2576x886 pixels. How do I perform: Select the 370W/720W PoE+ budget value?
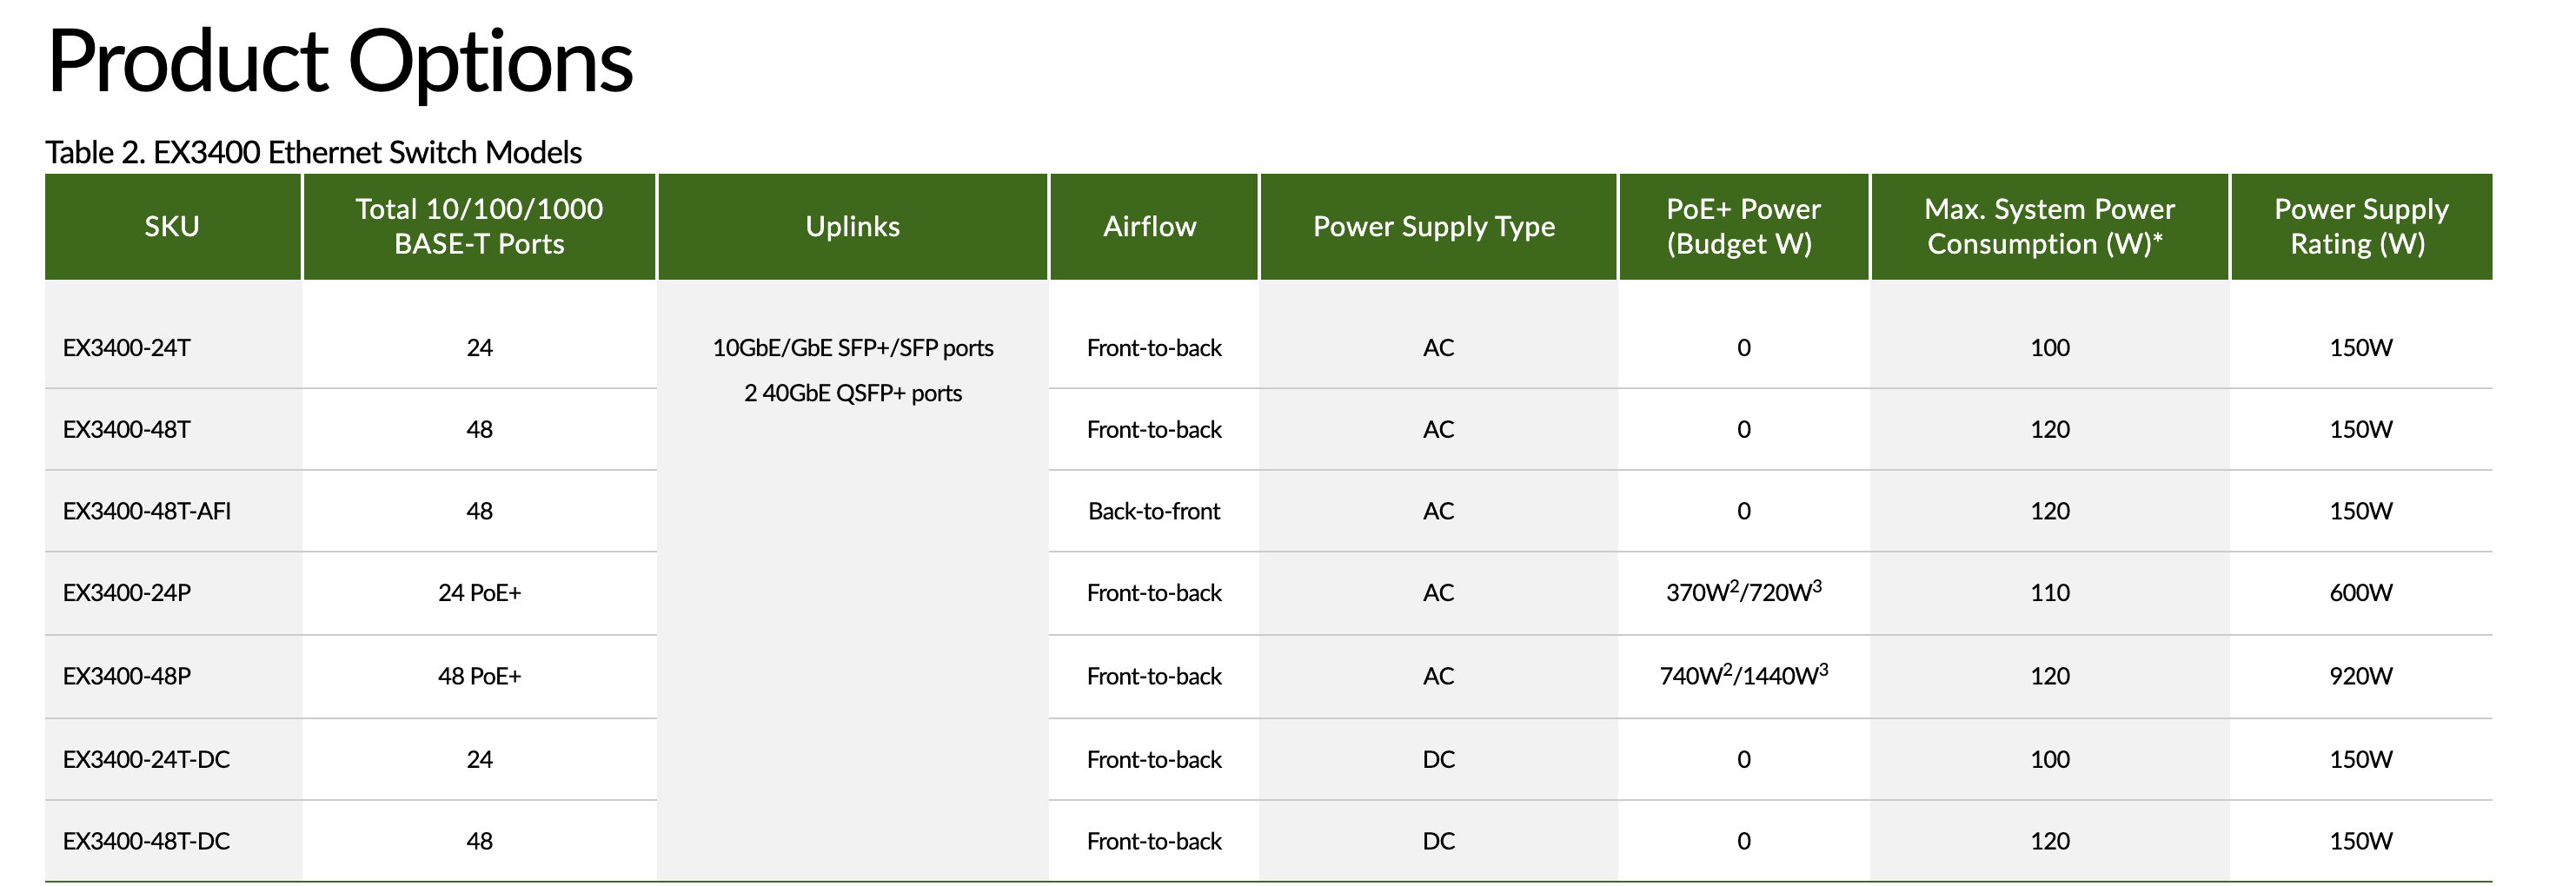click(x=1744, y=591)
